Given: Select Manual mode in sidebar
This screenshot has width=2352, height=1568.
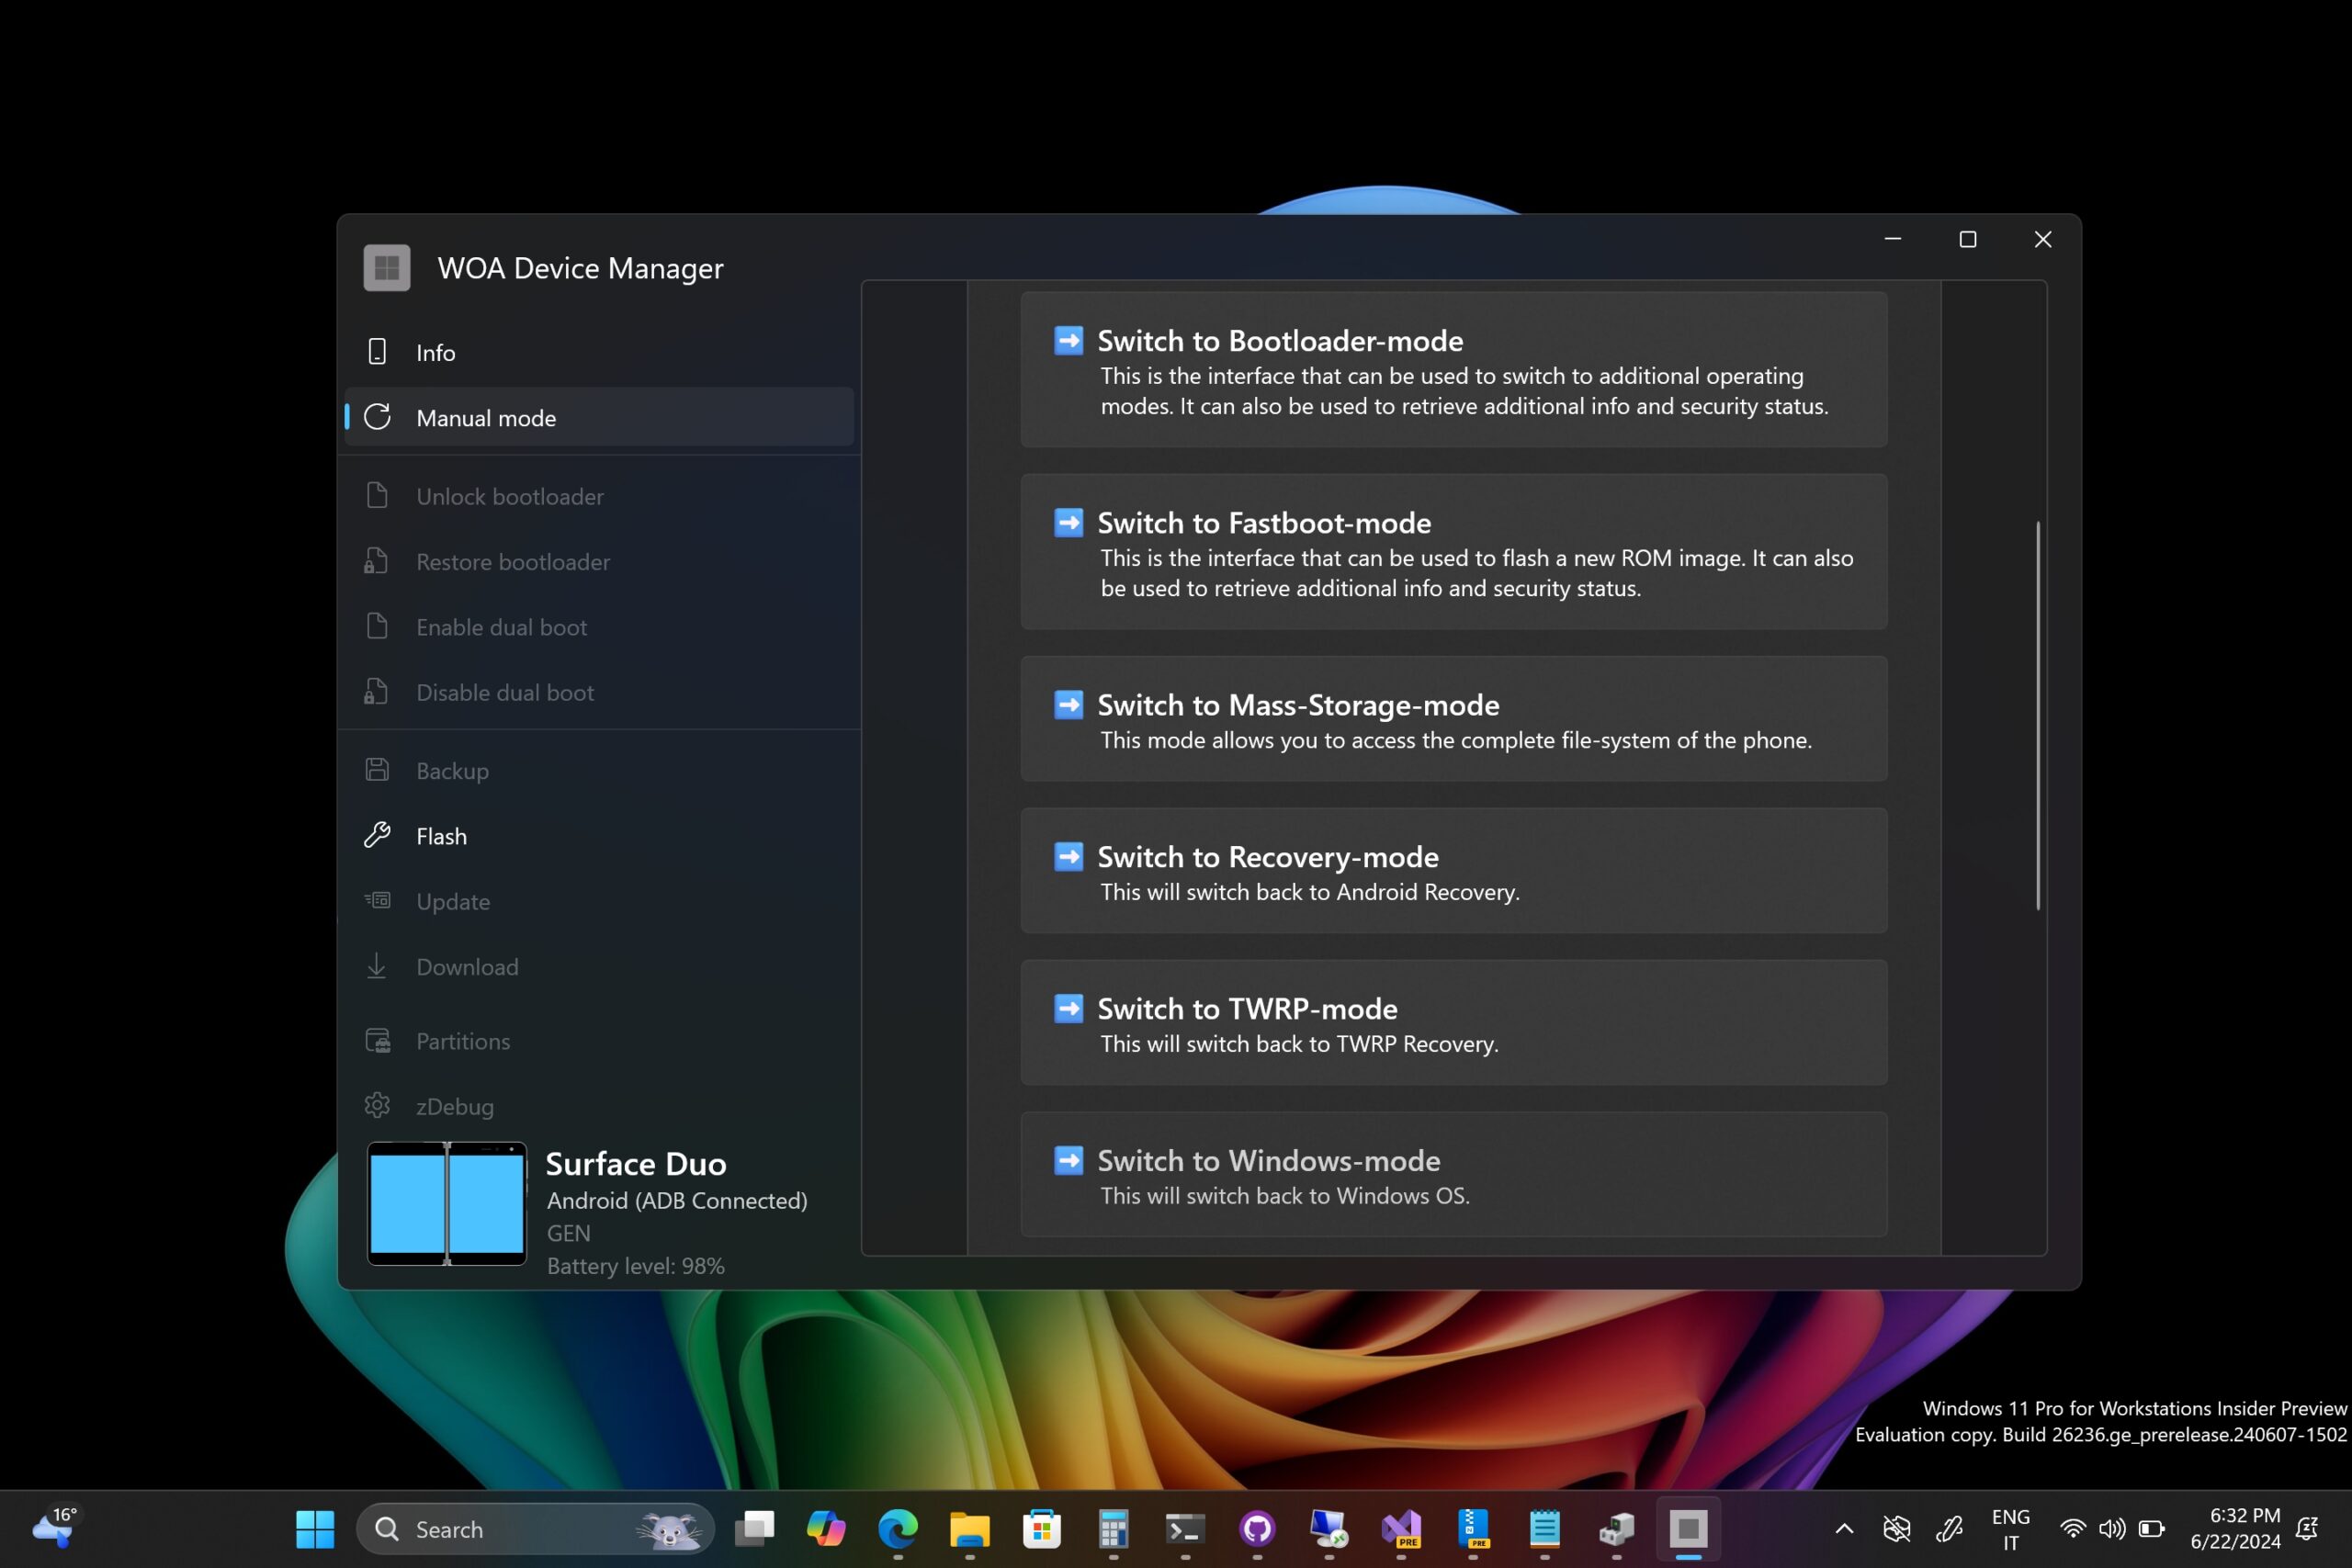Looking at the screenshot, I should pyautogui.click(x=599, y=417).
